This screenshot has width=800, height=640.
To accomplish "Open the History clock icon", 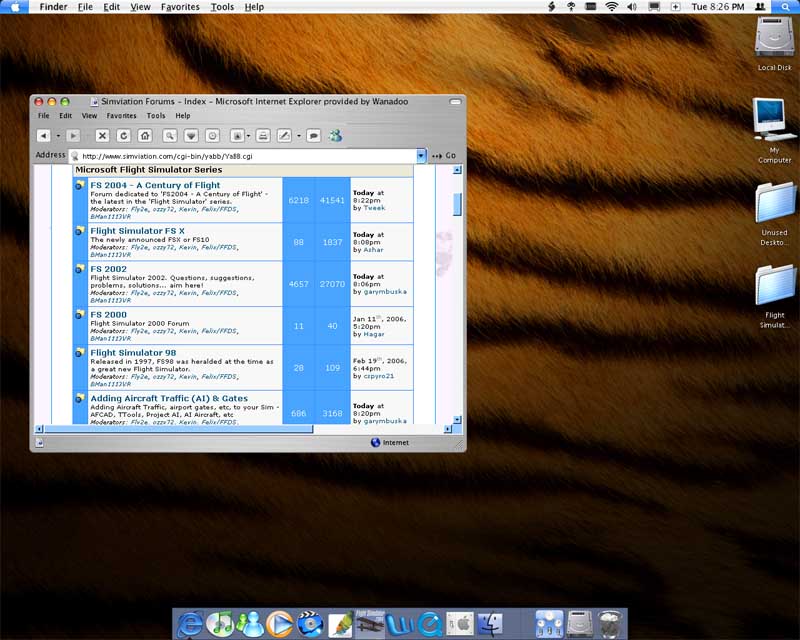I will (x=213, y=135).
